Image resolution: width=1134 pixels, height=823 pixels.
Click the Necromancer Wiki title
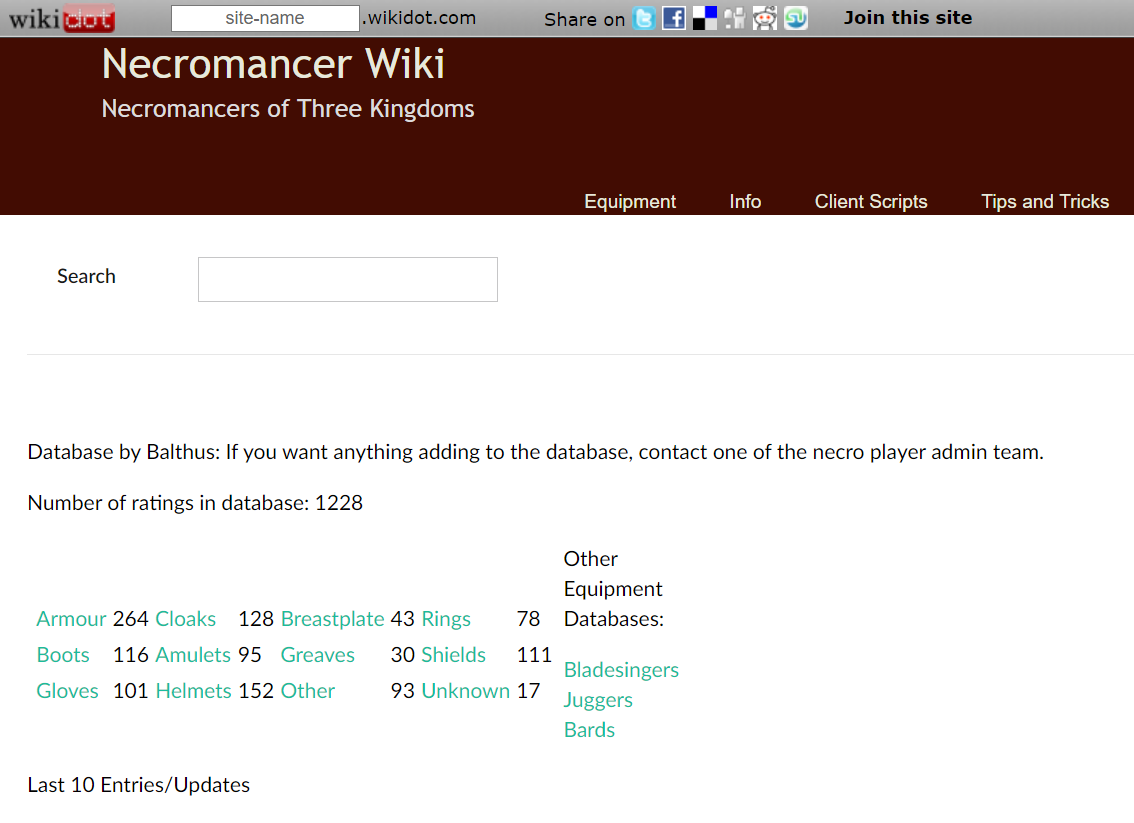pyautogui.click(x=273, y=64)
